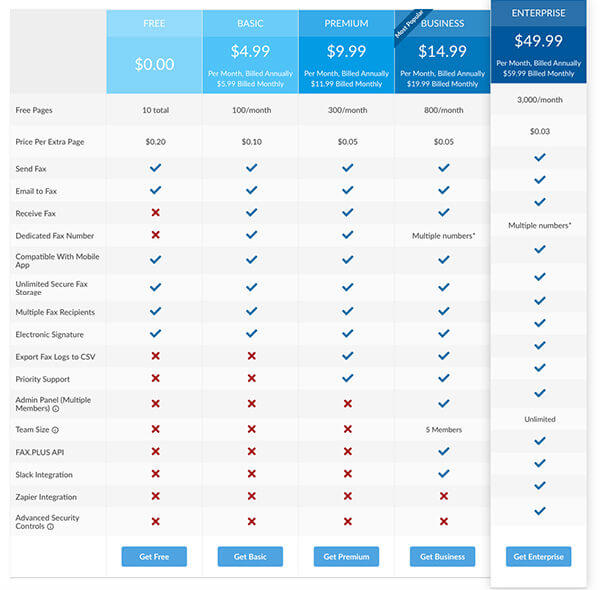
Task: Select the Get Business button
Action: 442,556
